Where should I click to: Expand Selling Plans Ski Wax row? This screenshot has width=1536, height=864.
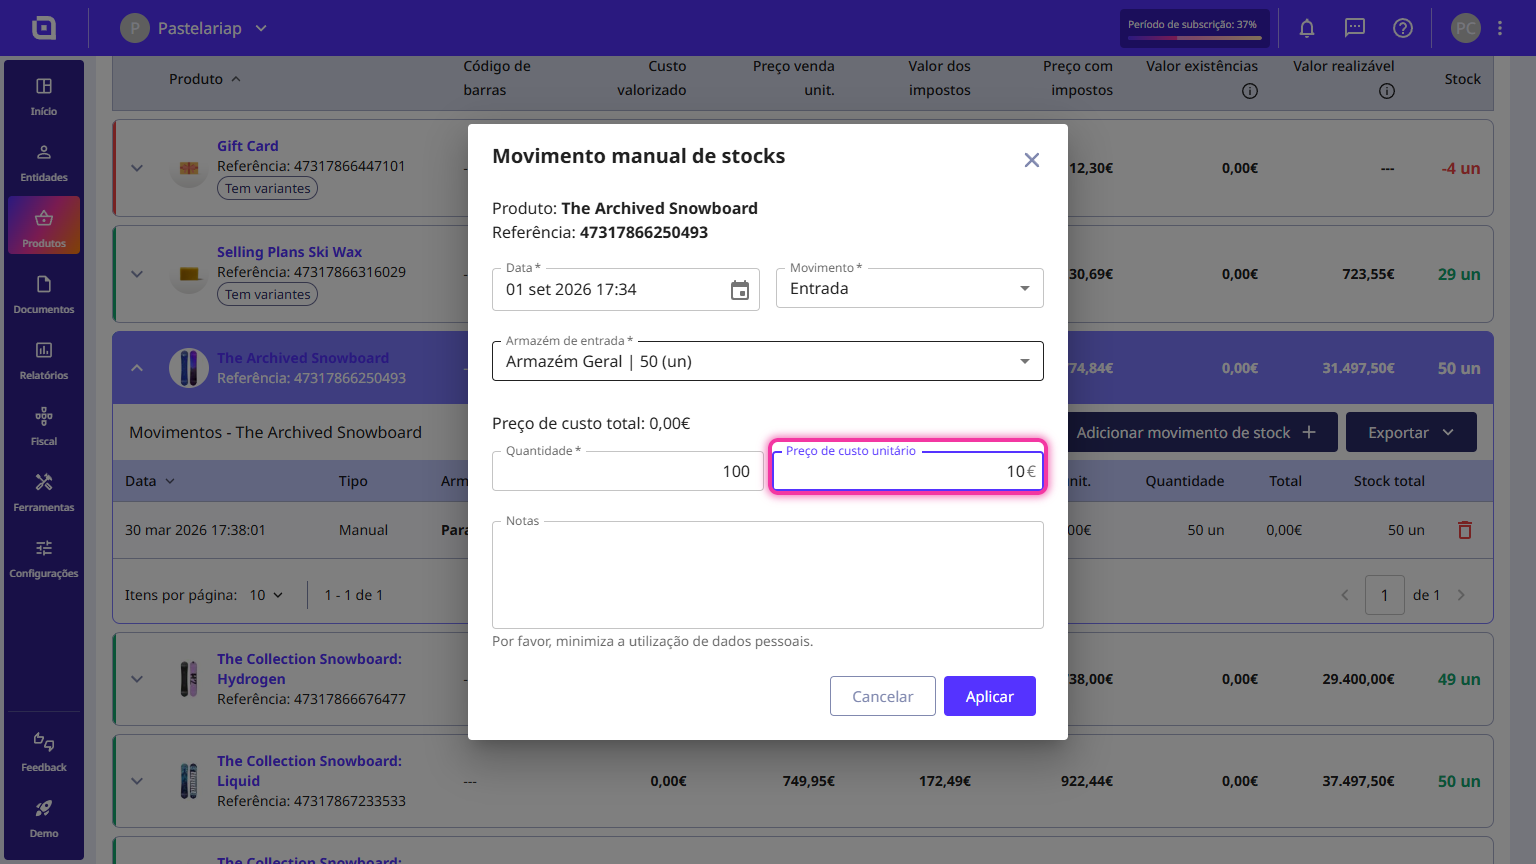coord(137,274)
